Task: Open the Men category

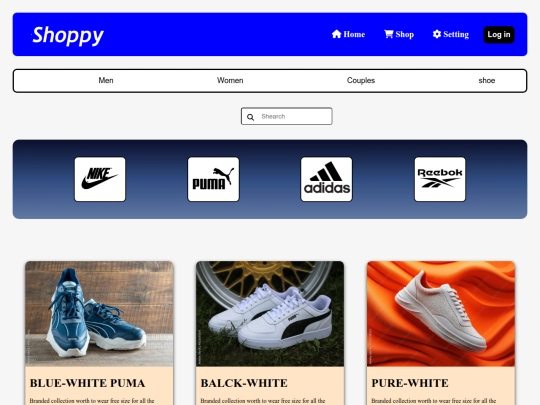Action: (106, 80)
